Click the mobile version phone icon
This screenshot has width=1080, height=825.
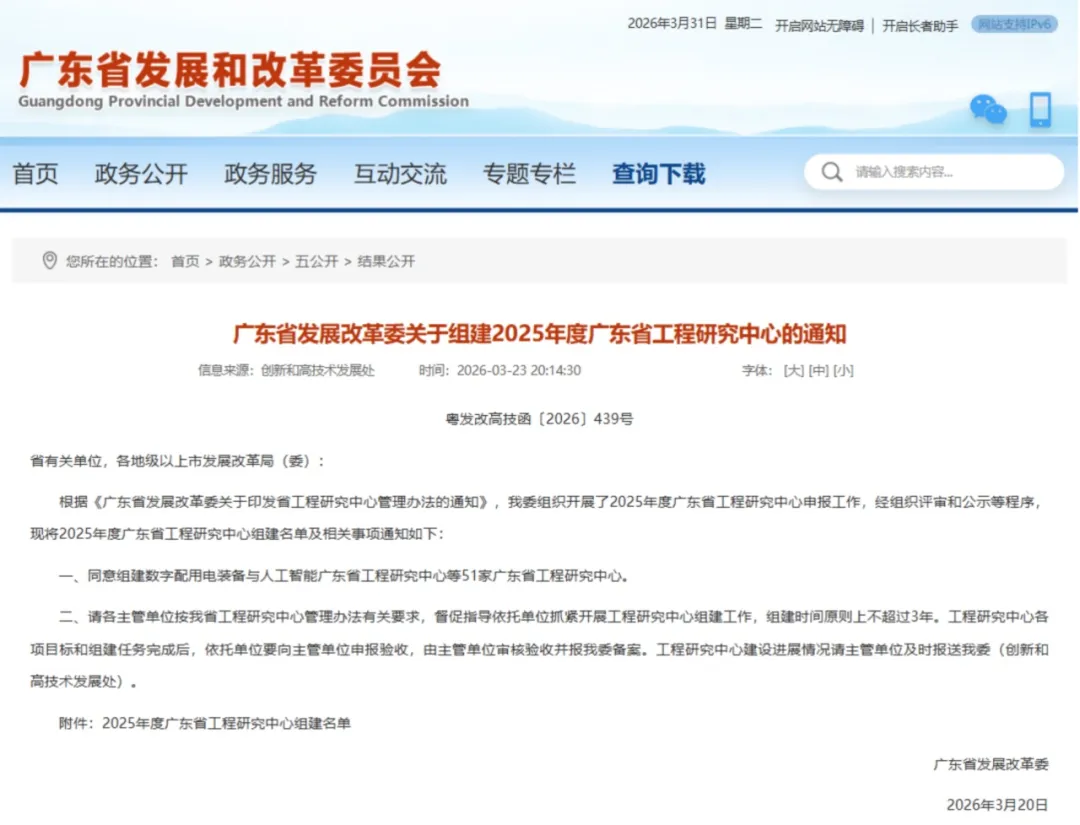coord(1040,110)
